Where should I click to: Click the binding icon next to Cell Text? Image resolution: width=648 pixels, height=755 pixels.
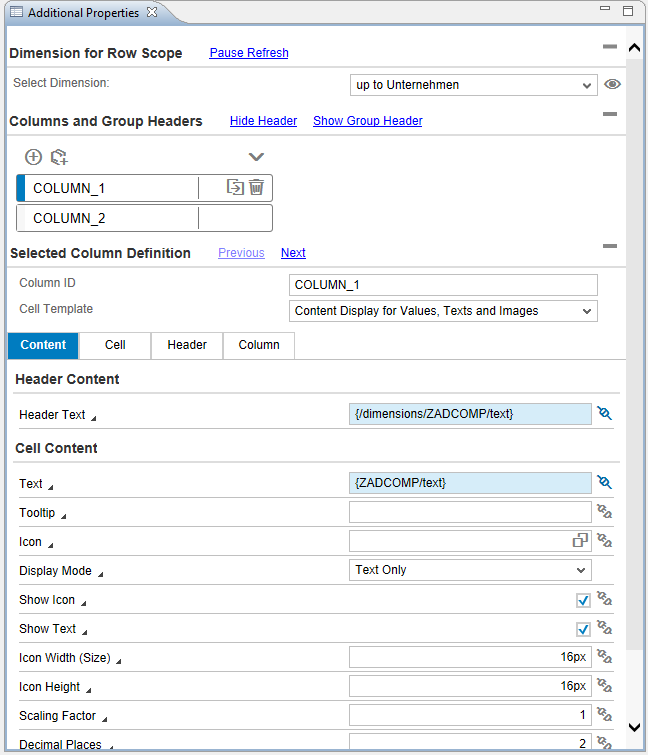pos(603,482)
